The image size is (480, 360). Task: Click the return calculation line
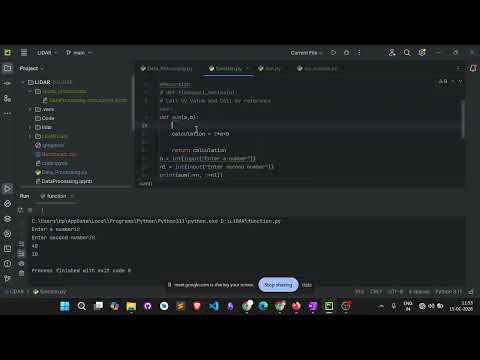[199, 150]
